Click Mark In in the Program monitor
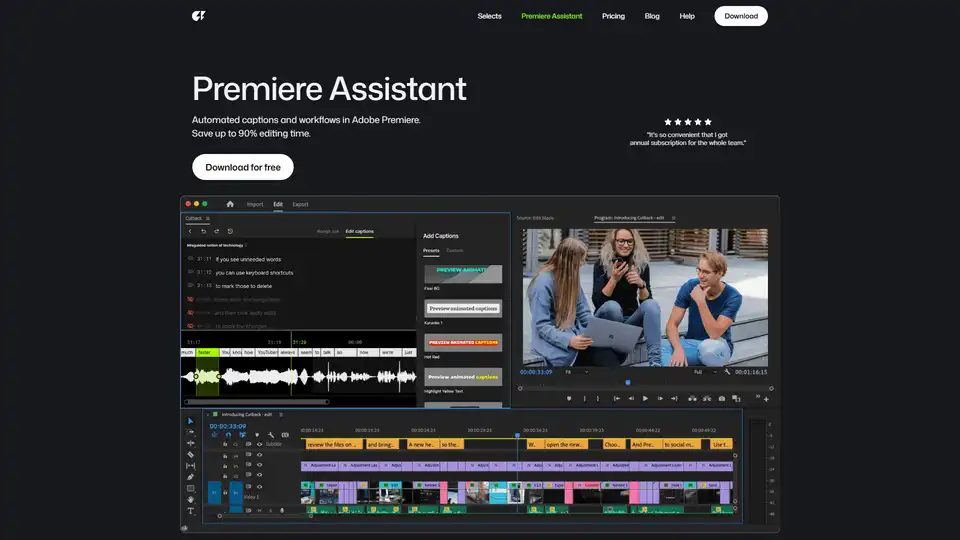The height and width of the screenshot is (540, 960). pos(585,399)
